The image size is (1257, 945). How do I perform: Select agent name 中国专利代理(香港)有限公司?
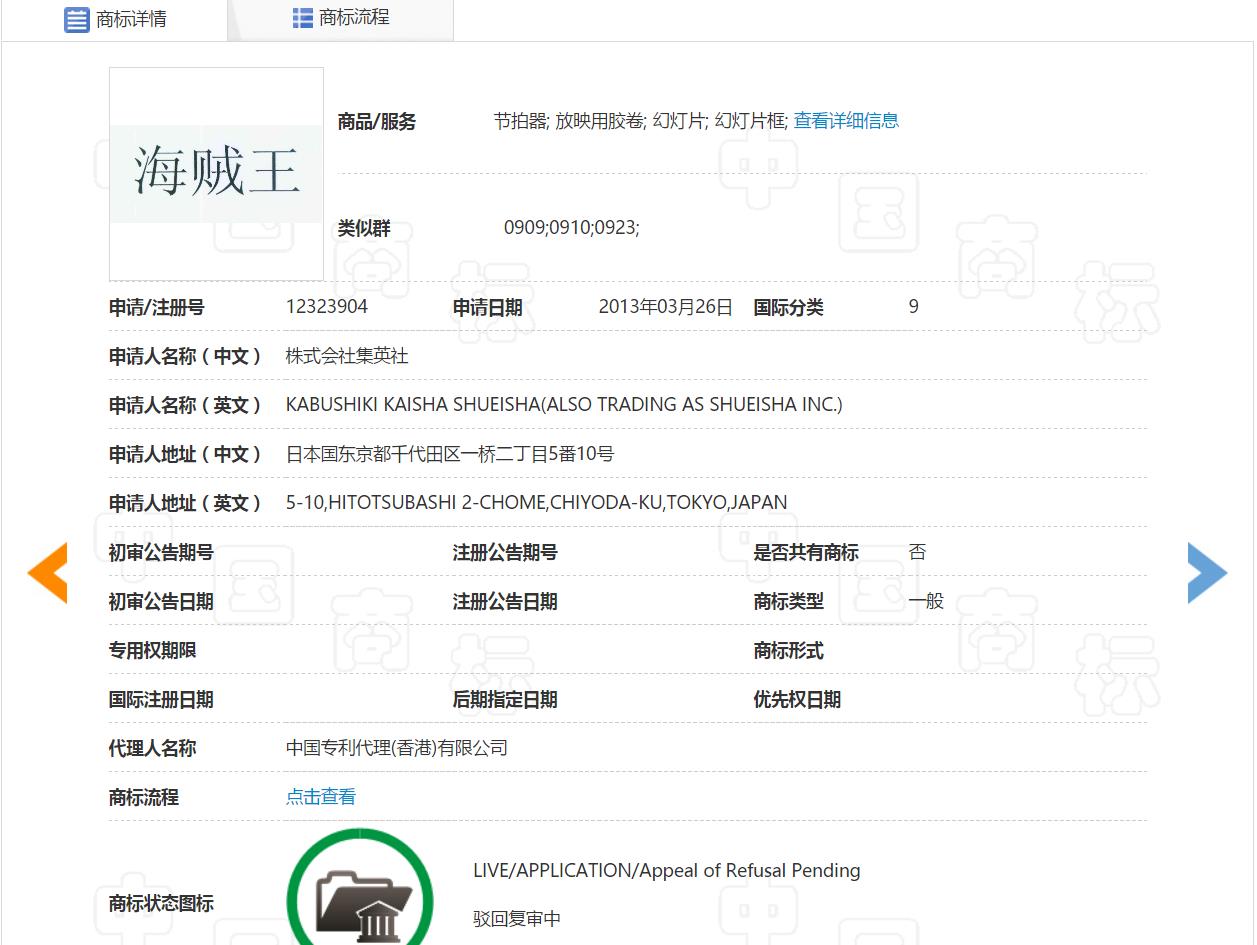click(397, 748)
